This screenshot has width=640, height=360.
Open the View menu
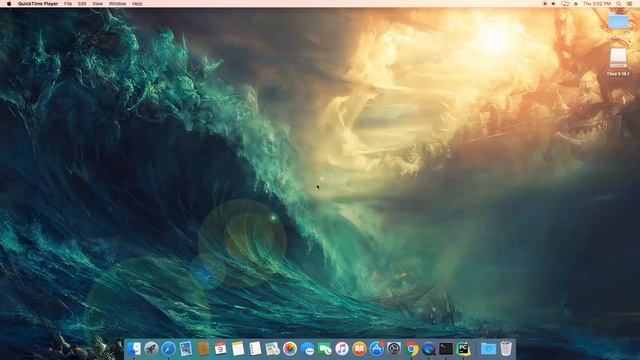[98, 4]
